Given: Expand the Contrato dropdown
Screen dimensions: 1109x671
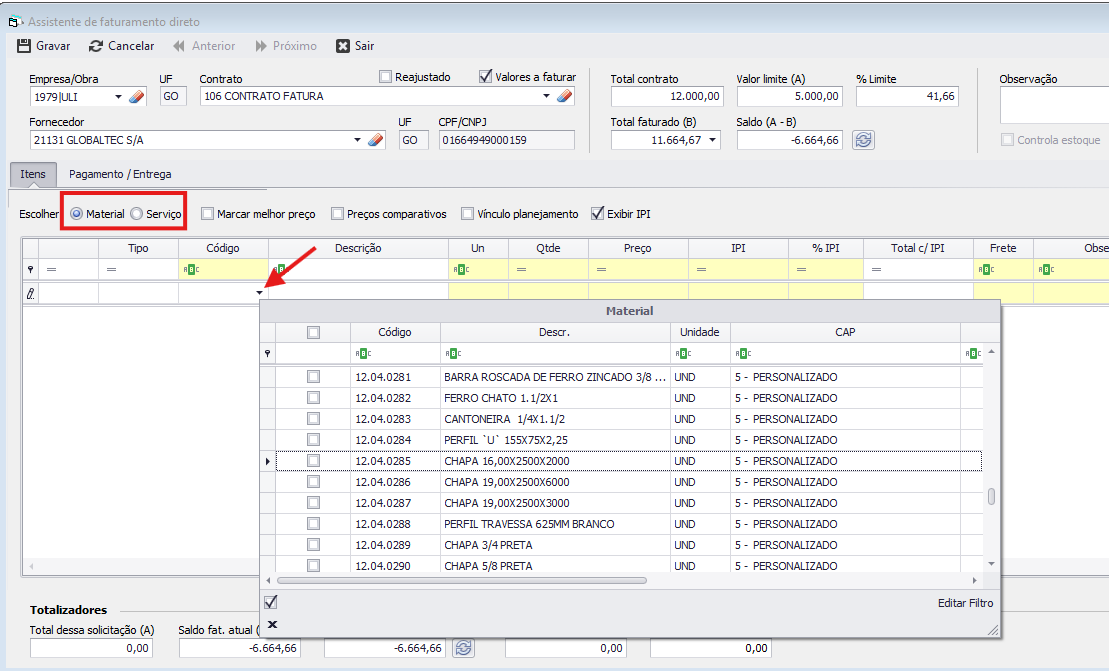Looking at the screenshot, I should click(x=546, y=97).
